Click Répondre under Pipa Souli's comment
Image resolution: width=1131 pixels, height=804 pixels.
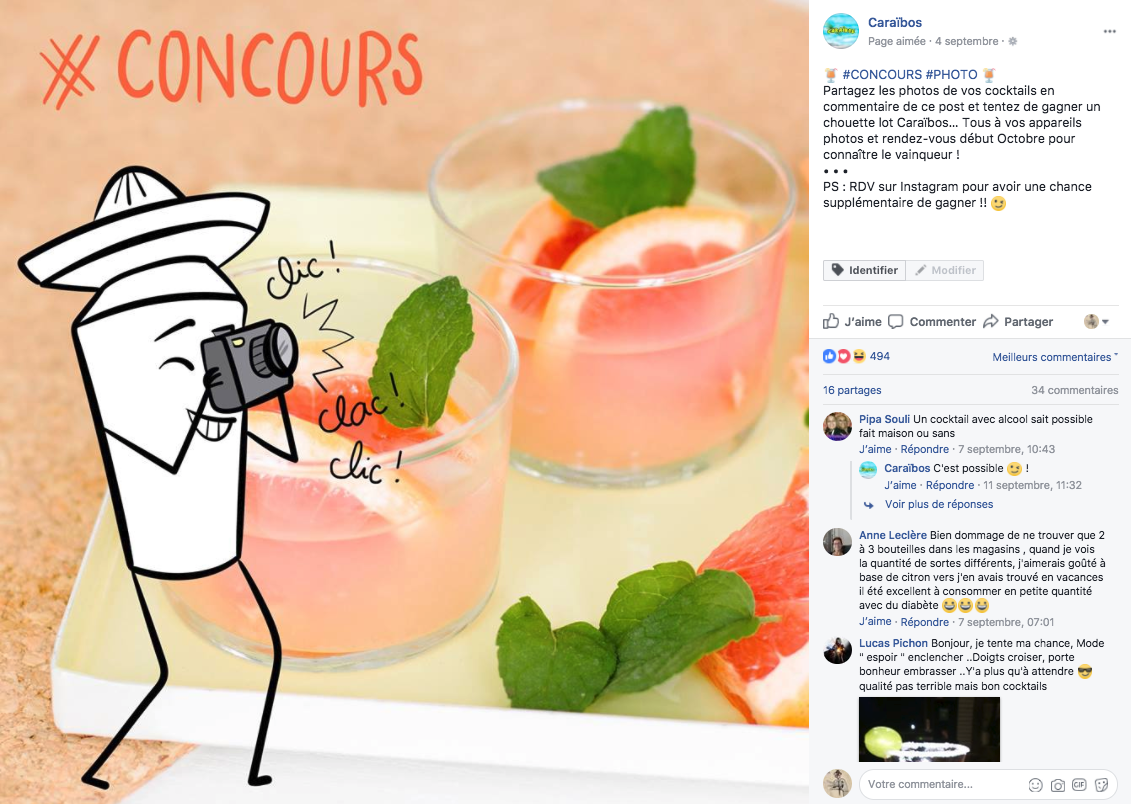coord(925,449)
